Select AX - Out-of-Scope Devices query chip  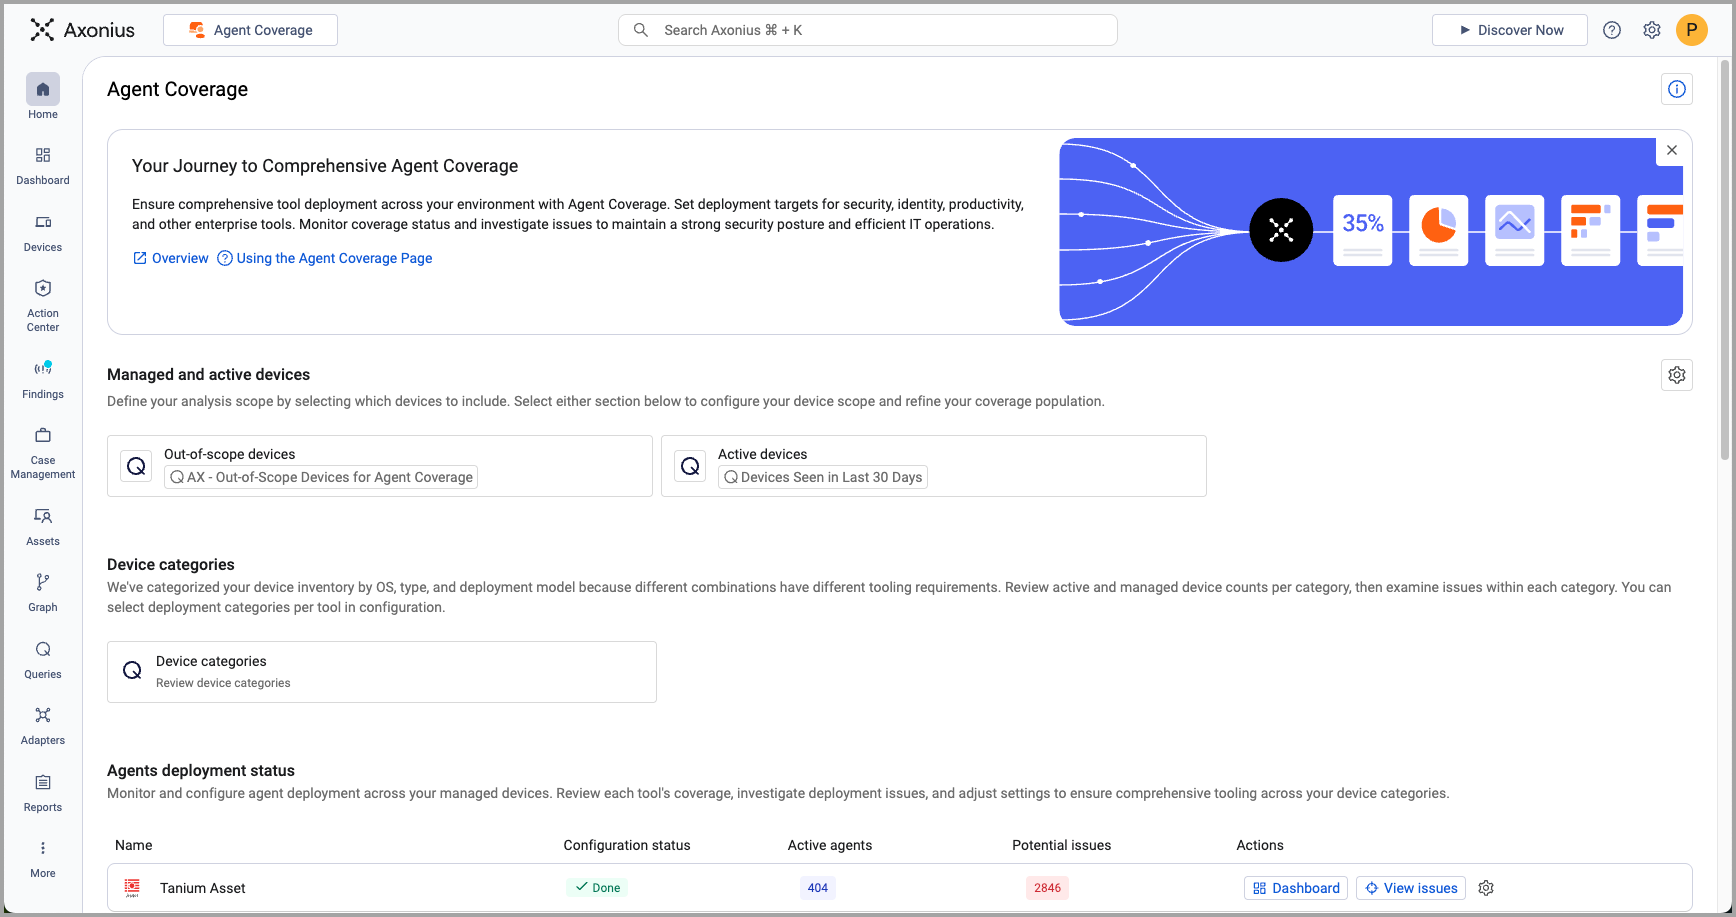point(321,477)
